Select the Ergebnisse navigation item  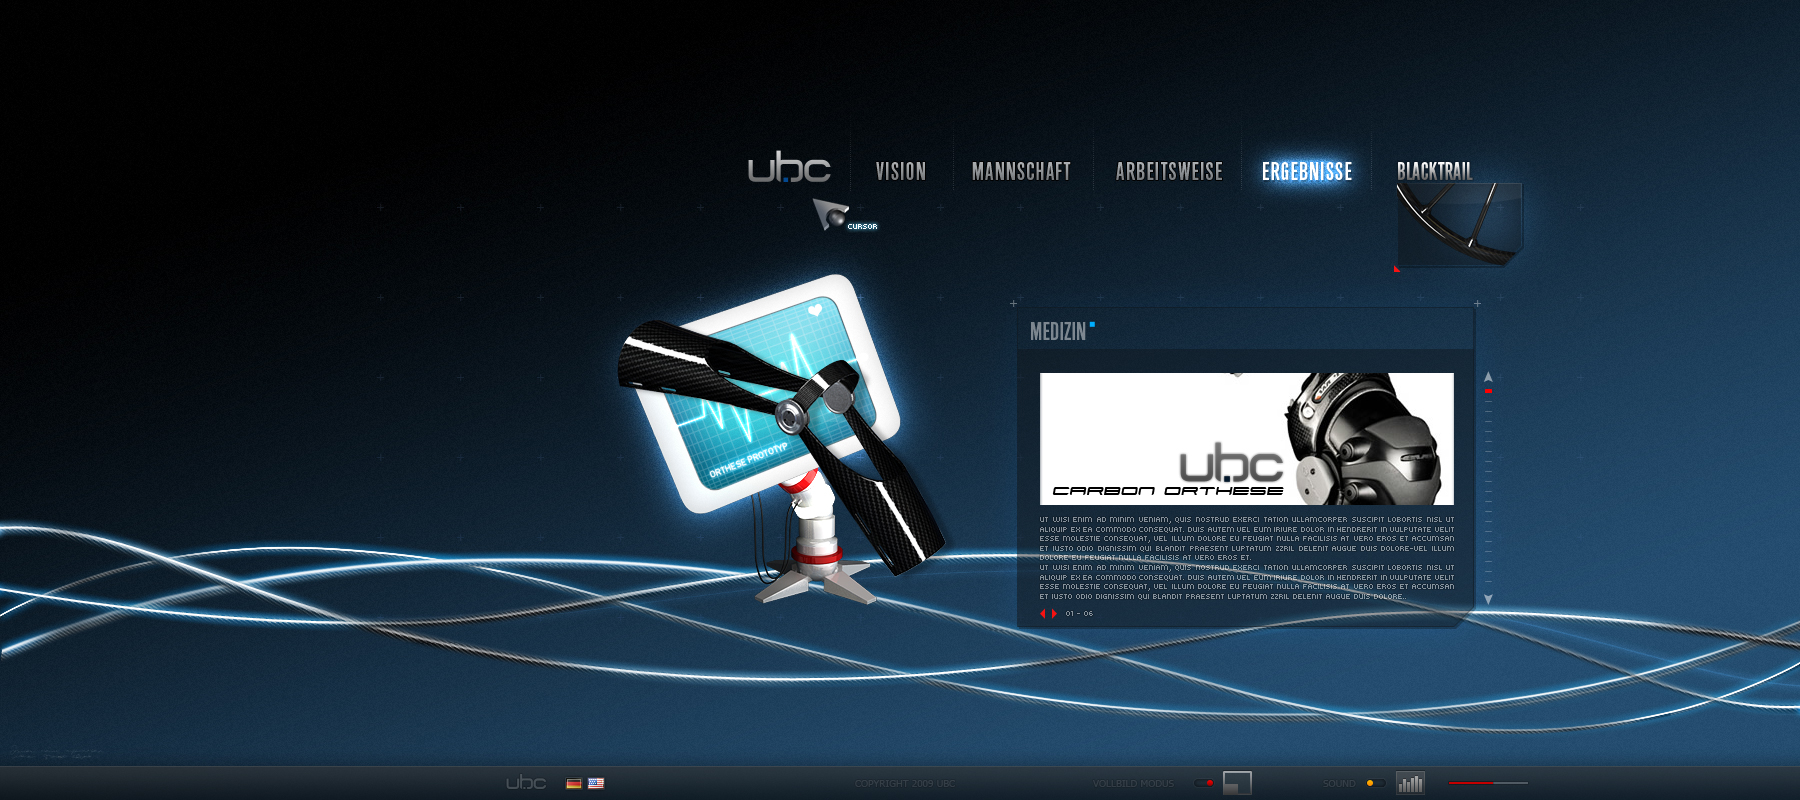pos(1307,172)
